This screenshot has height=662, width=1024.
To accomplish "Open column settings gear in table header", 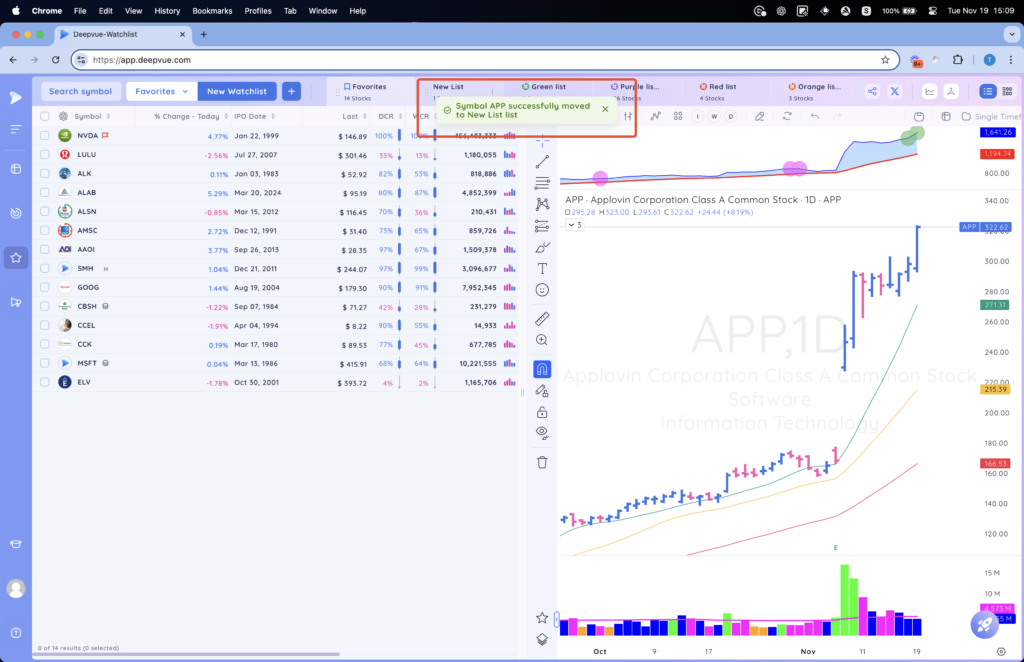I will [63, 116].
